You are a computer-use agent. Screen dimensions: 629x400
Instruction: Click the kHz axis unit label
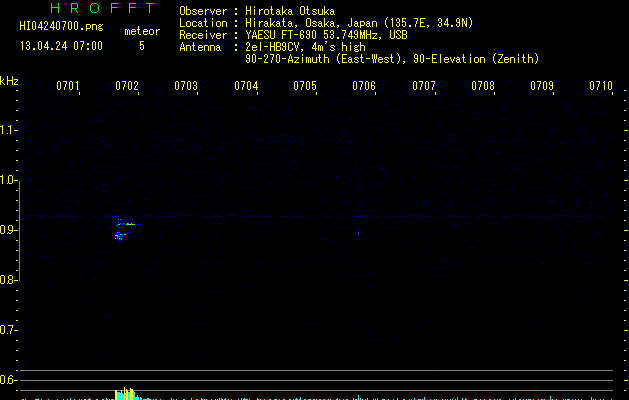coord(9,81)
